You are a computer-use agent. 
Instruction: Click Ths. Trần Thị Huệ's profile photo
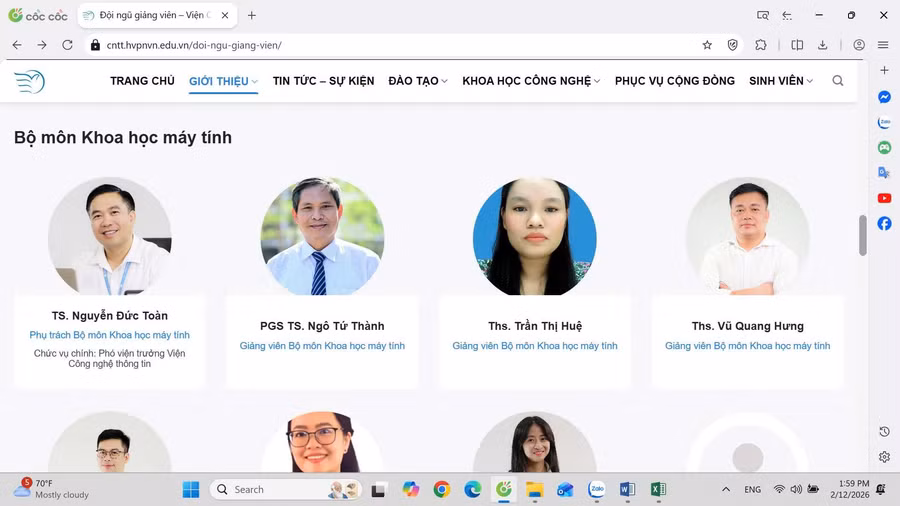(x=534, y=238)
